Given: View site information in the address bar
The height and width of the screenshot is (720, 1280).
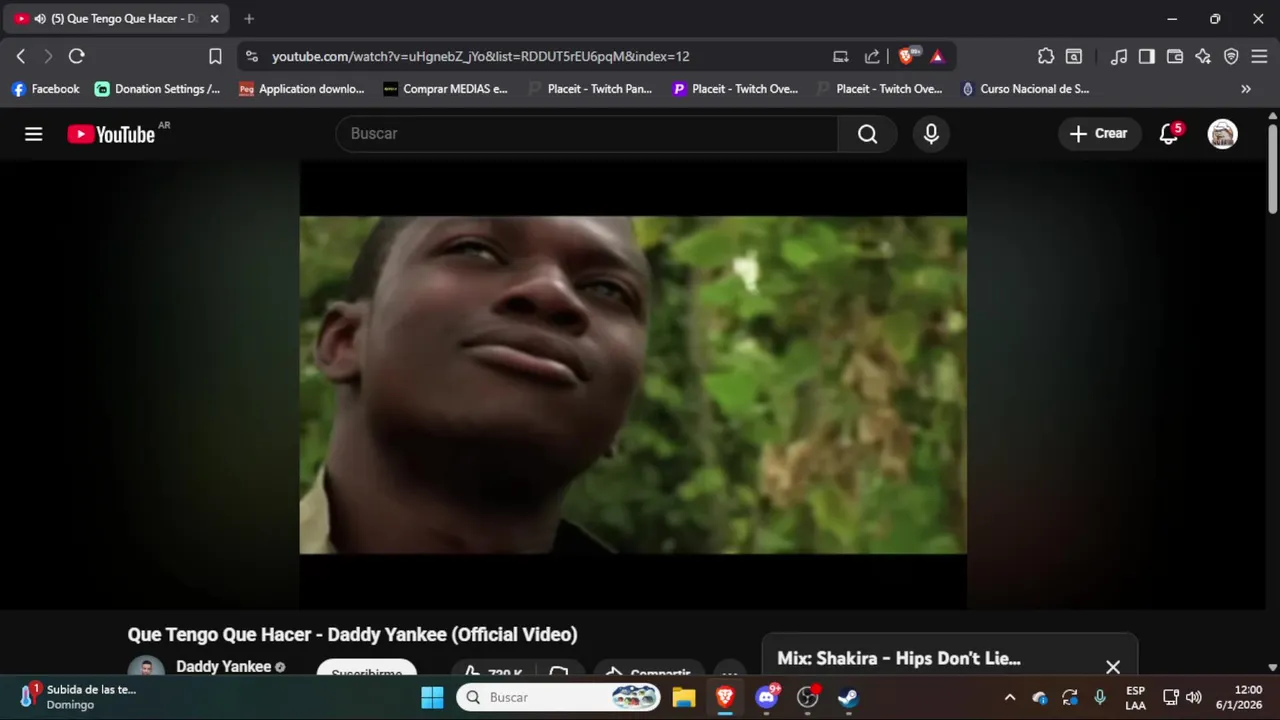Looking at the screenshot, I should click(x=251, y=56).
